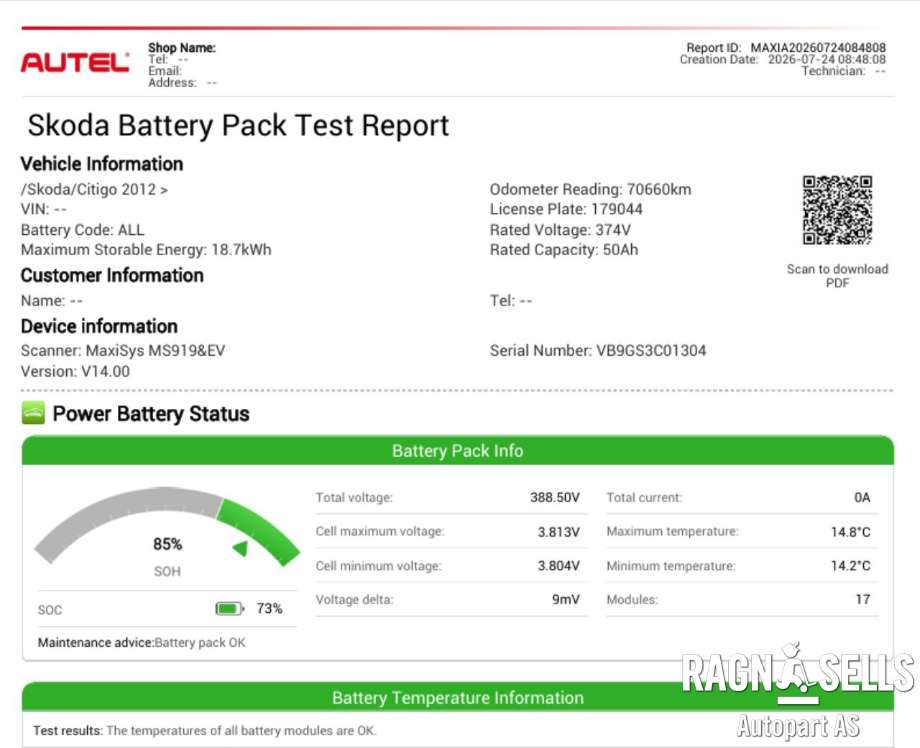Click the Modules count 17
This screenshot has height=748, width=920.
point(862,600)
